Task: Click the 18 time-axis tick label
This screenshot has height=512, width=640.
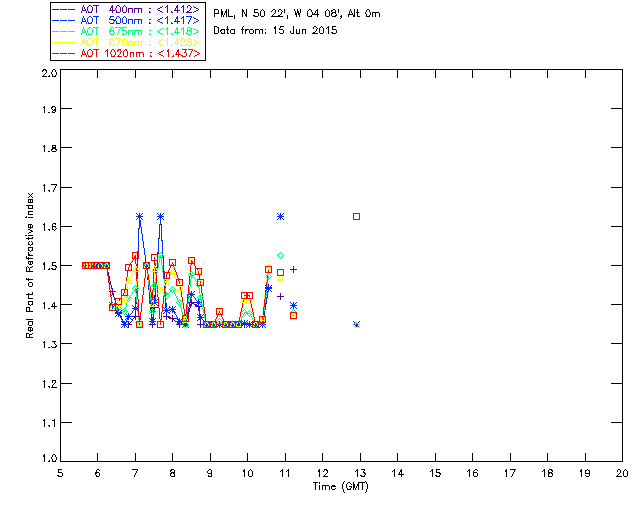Action: pyautogui.click(x=547, y=473)
